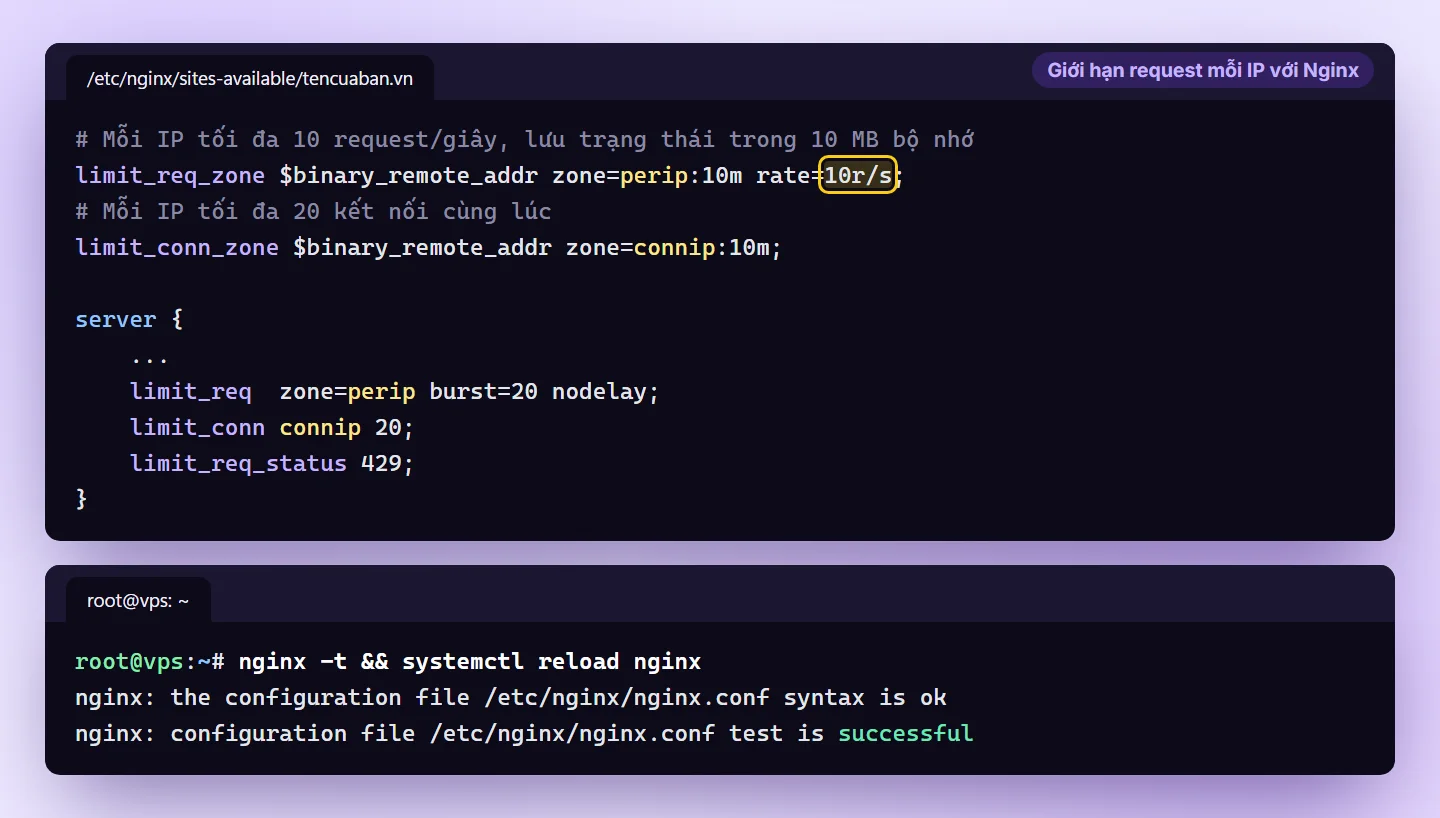Click $binary_remote_addr on the limit_conn_zone line
The image size is (1440, 818).
point(422,248)
